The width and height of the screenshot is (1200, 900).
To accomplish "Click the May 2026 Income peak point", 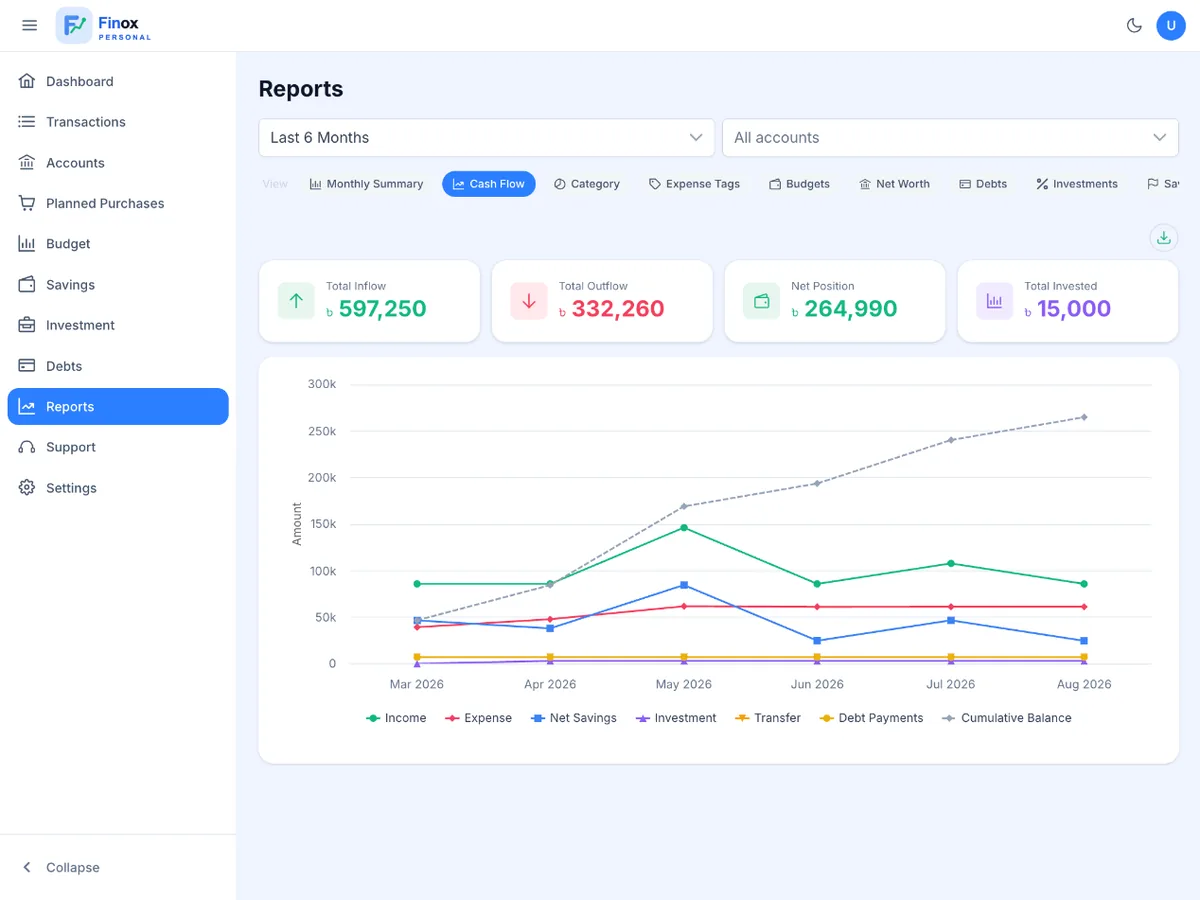I will coord(684,527).
